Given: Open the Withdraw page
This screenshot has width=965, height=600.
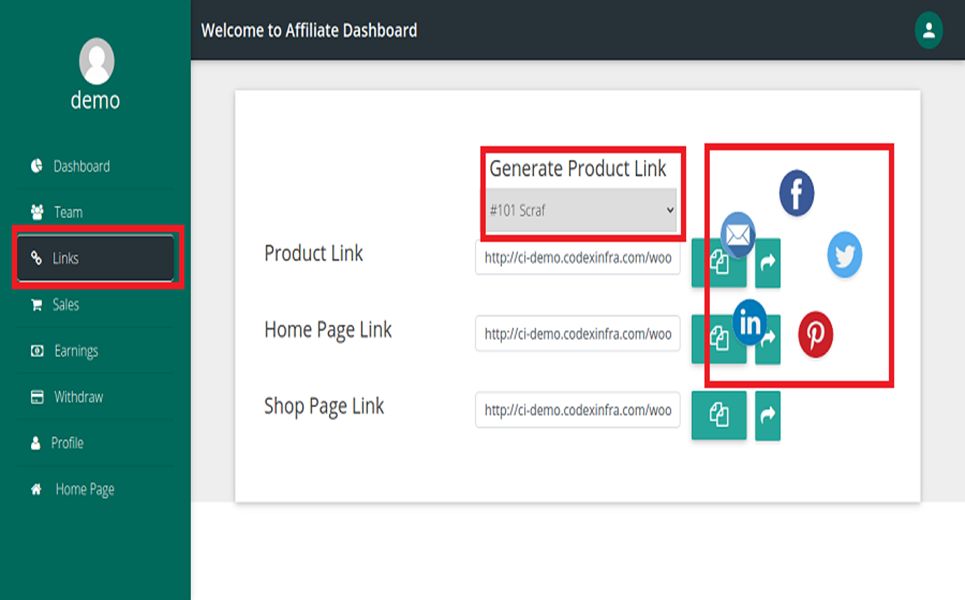Looking at the screenshot, I should [95, 397].
